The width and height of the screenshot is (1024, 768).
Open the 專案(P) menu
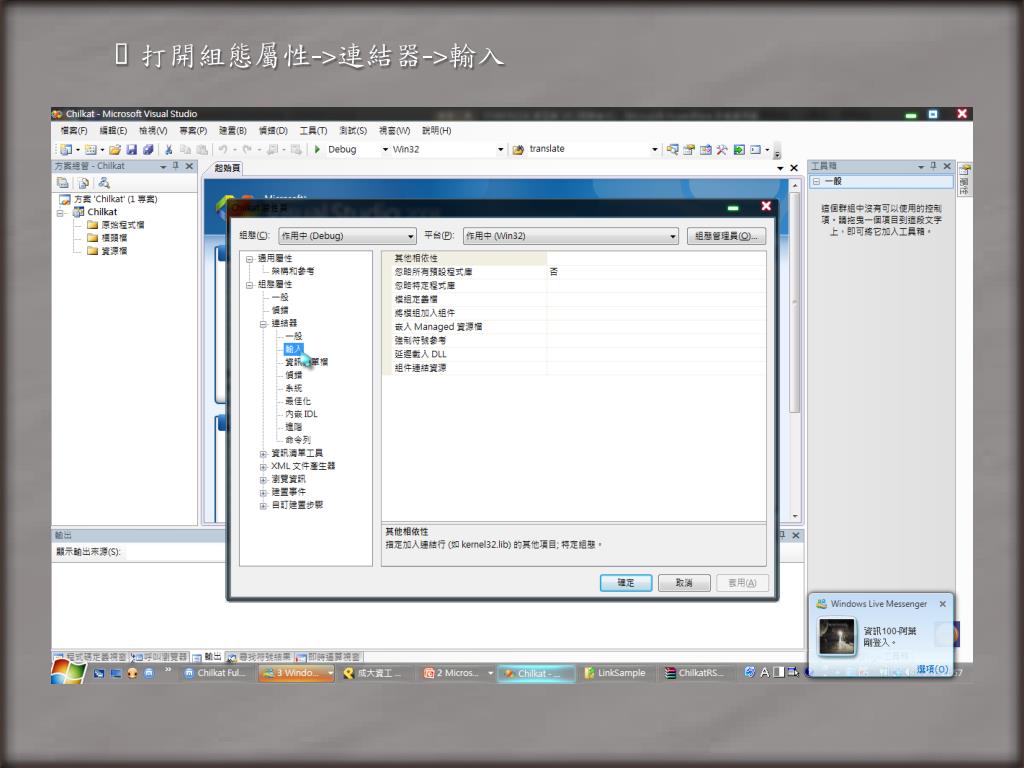pos(193,131)
